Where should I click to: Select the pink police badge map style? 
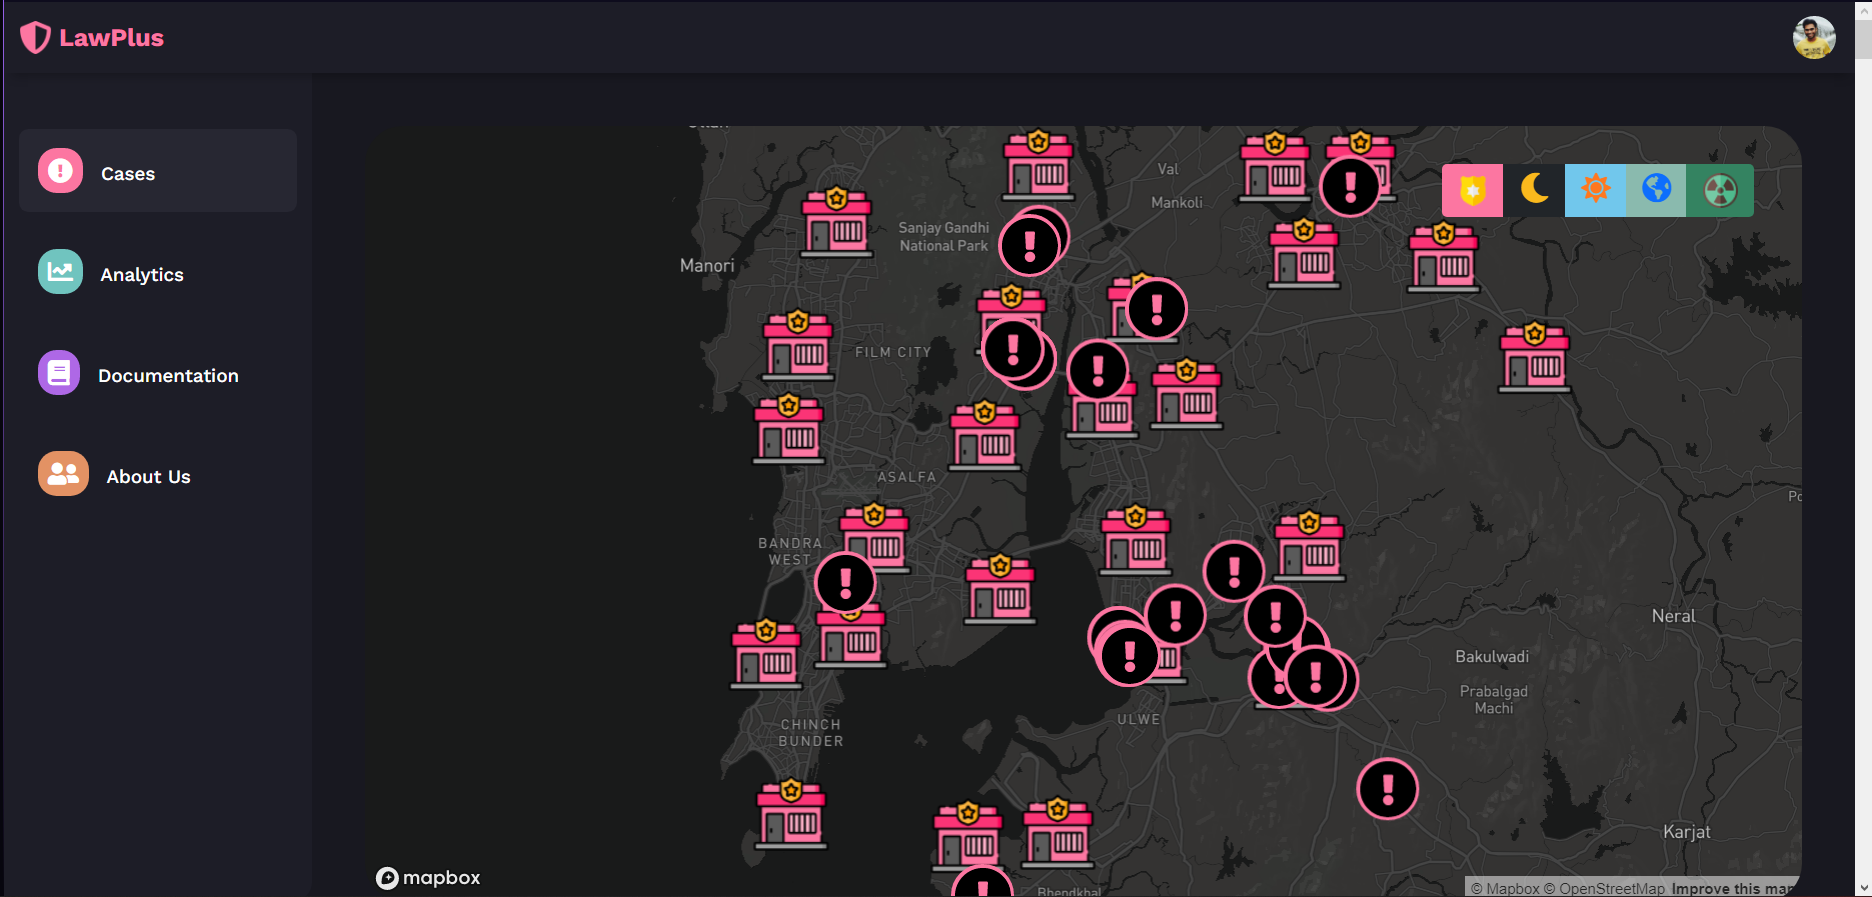(1472, 190)
